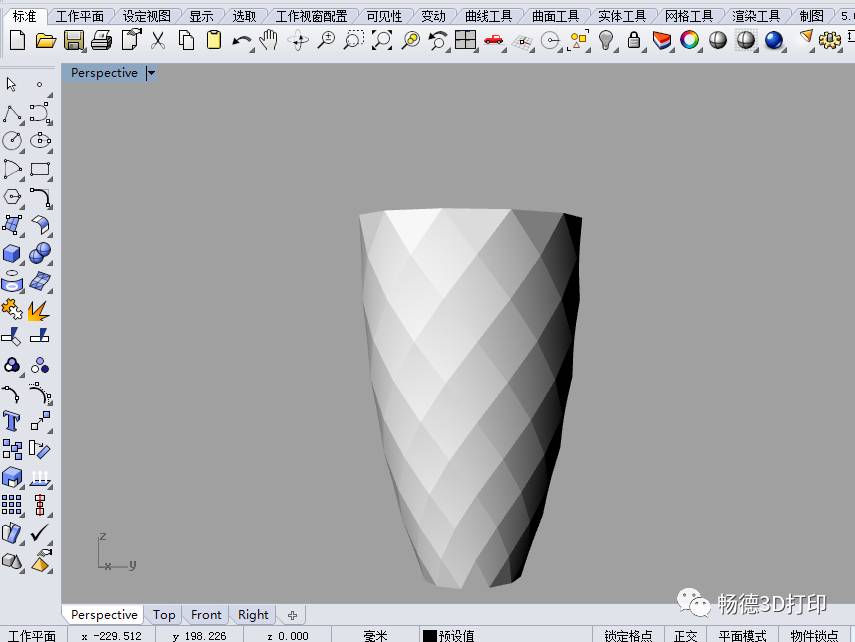This screenshot has height=642, width=855.
Task: Click the Undo arrow icon
Action: [241, 40]
